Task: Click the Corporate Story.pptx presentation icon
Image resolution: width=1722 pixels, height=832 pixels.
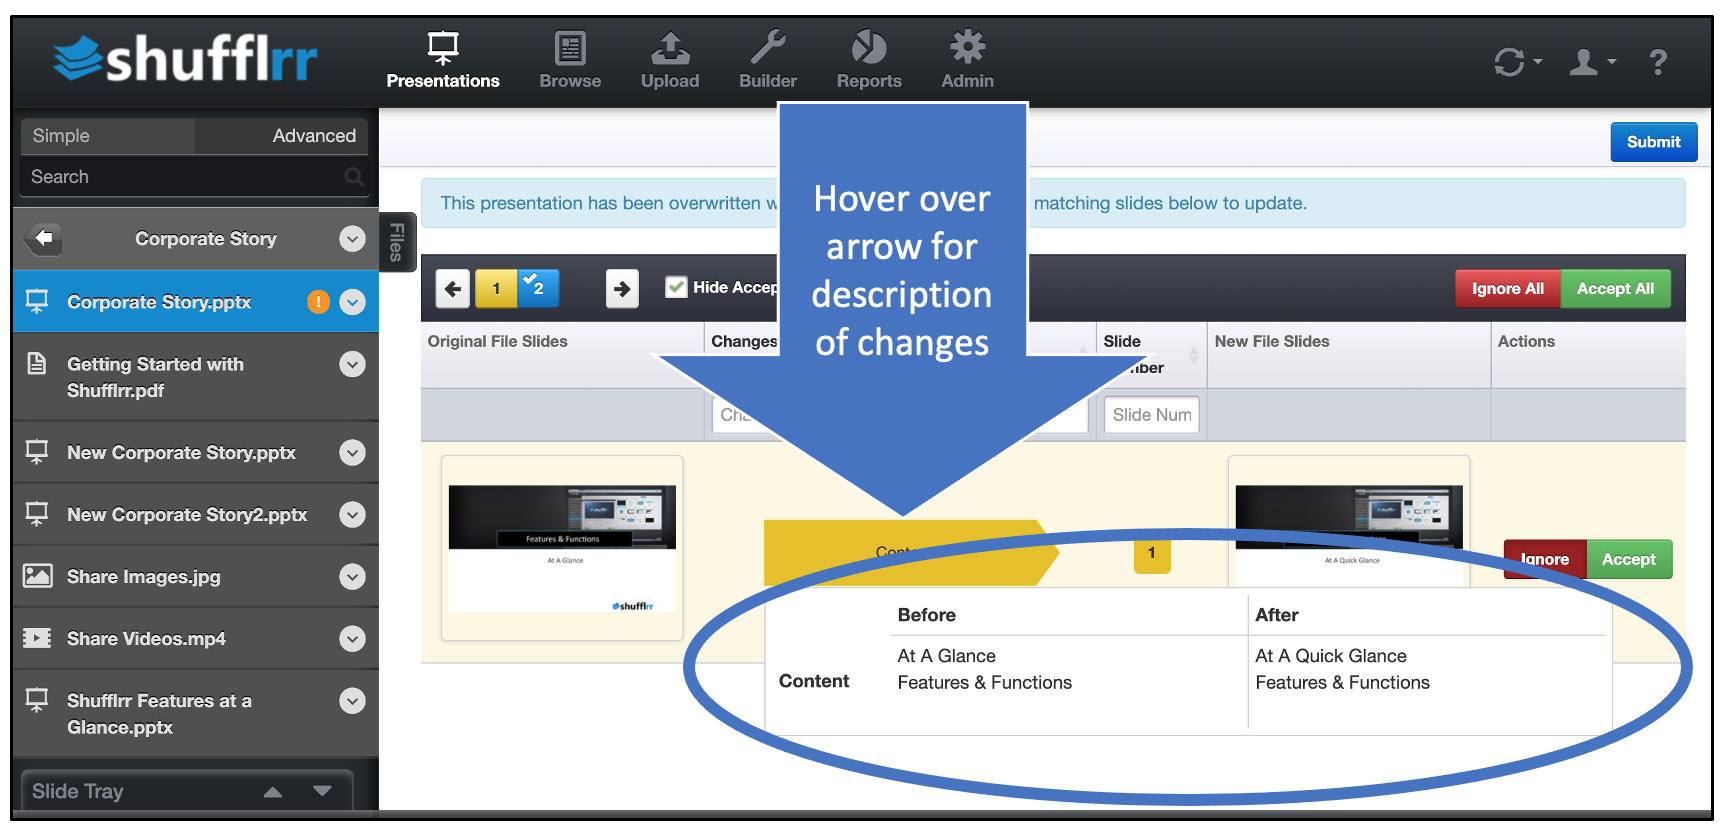Action: pyautogui.click(x=37, y=301)
